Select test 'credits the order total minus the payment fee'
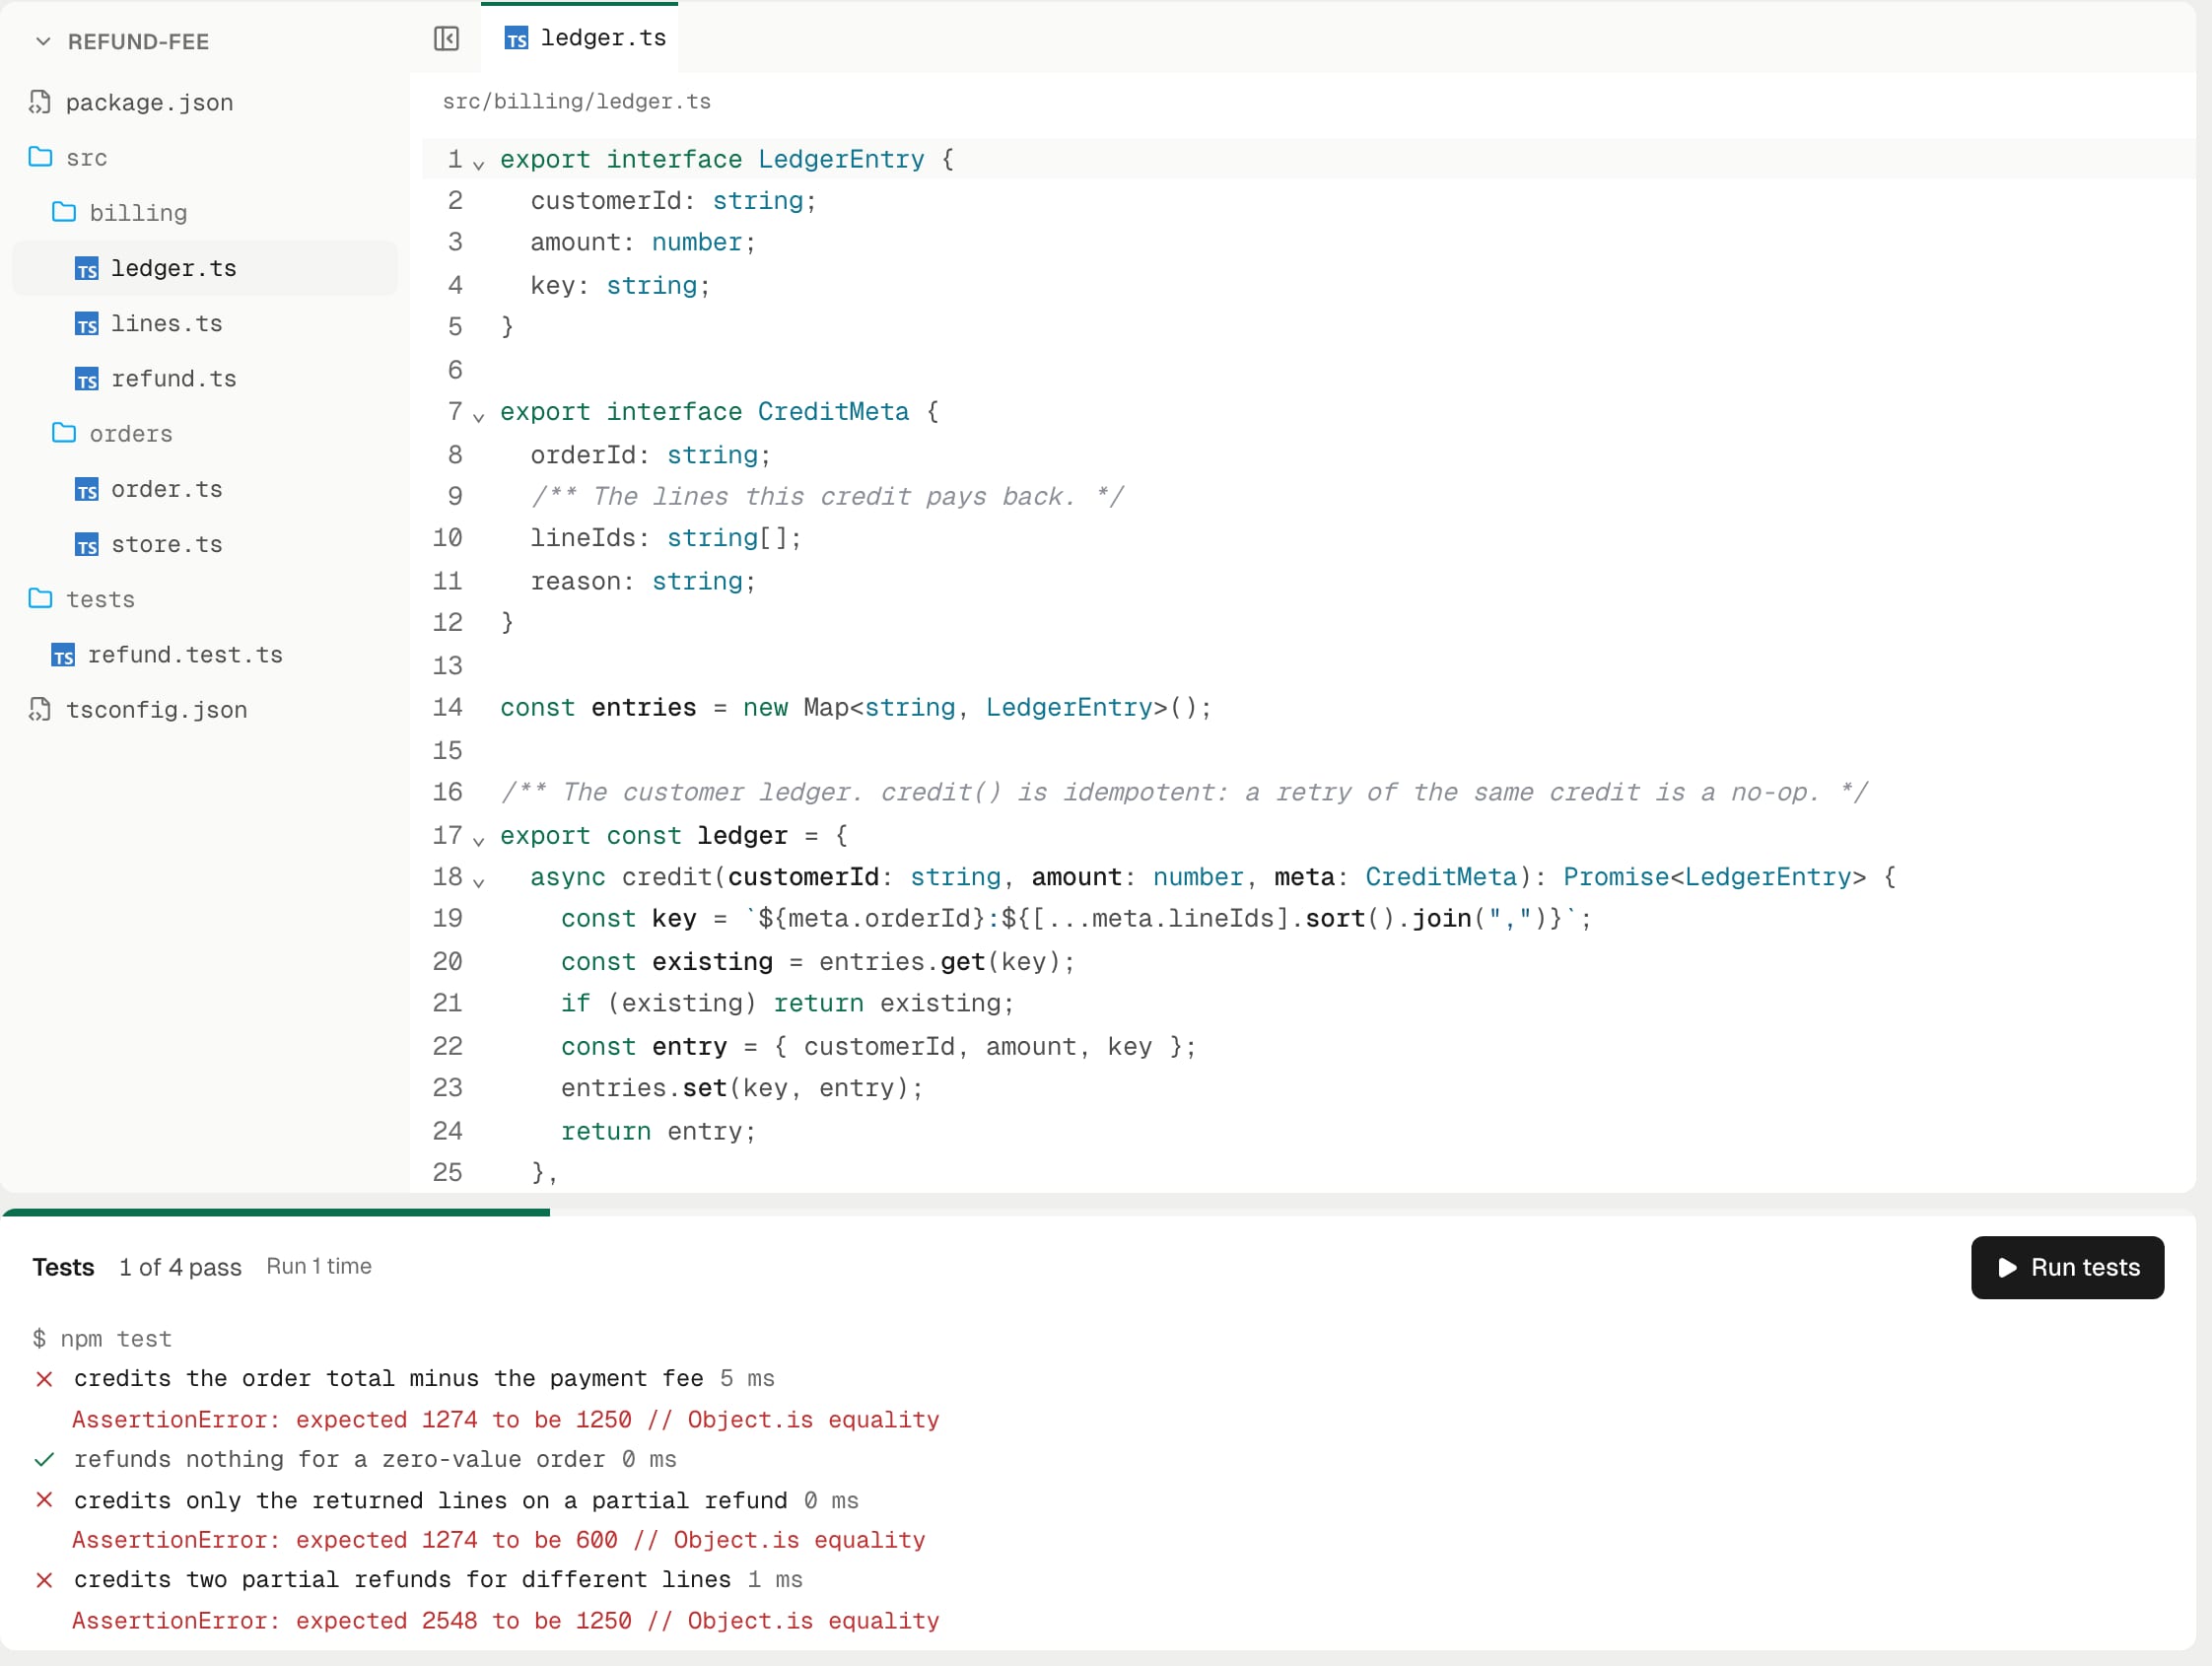Screen dimensions: 2212x1666 [389, 1378]
